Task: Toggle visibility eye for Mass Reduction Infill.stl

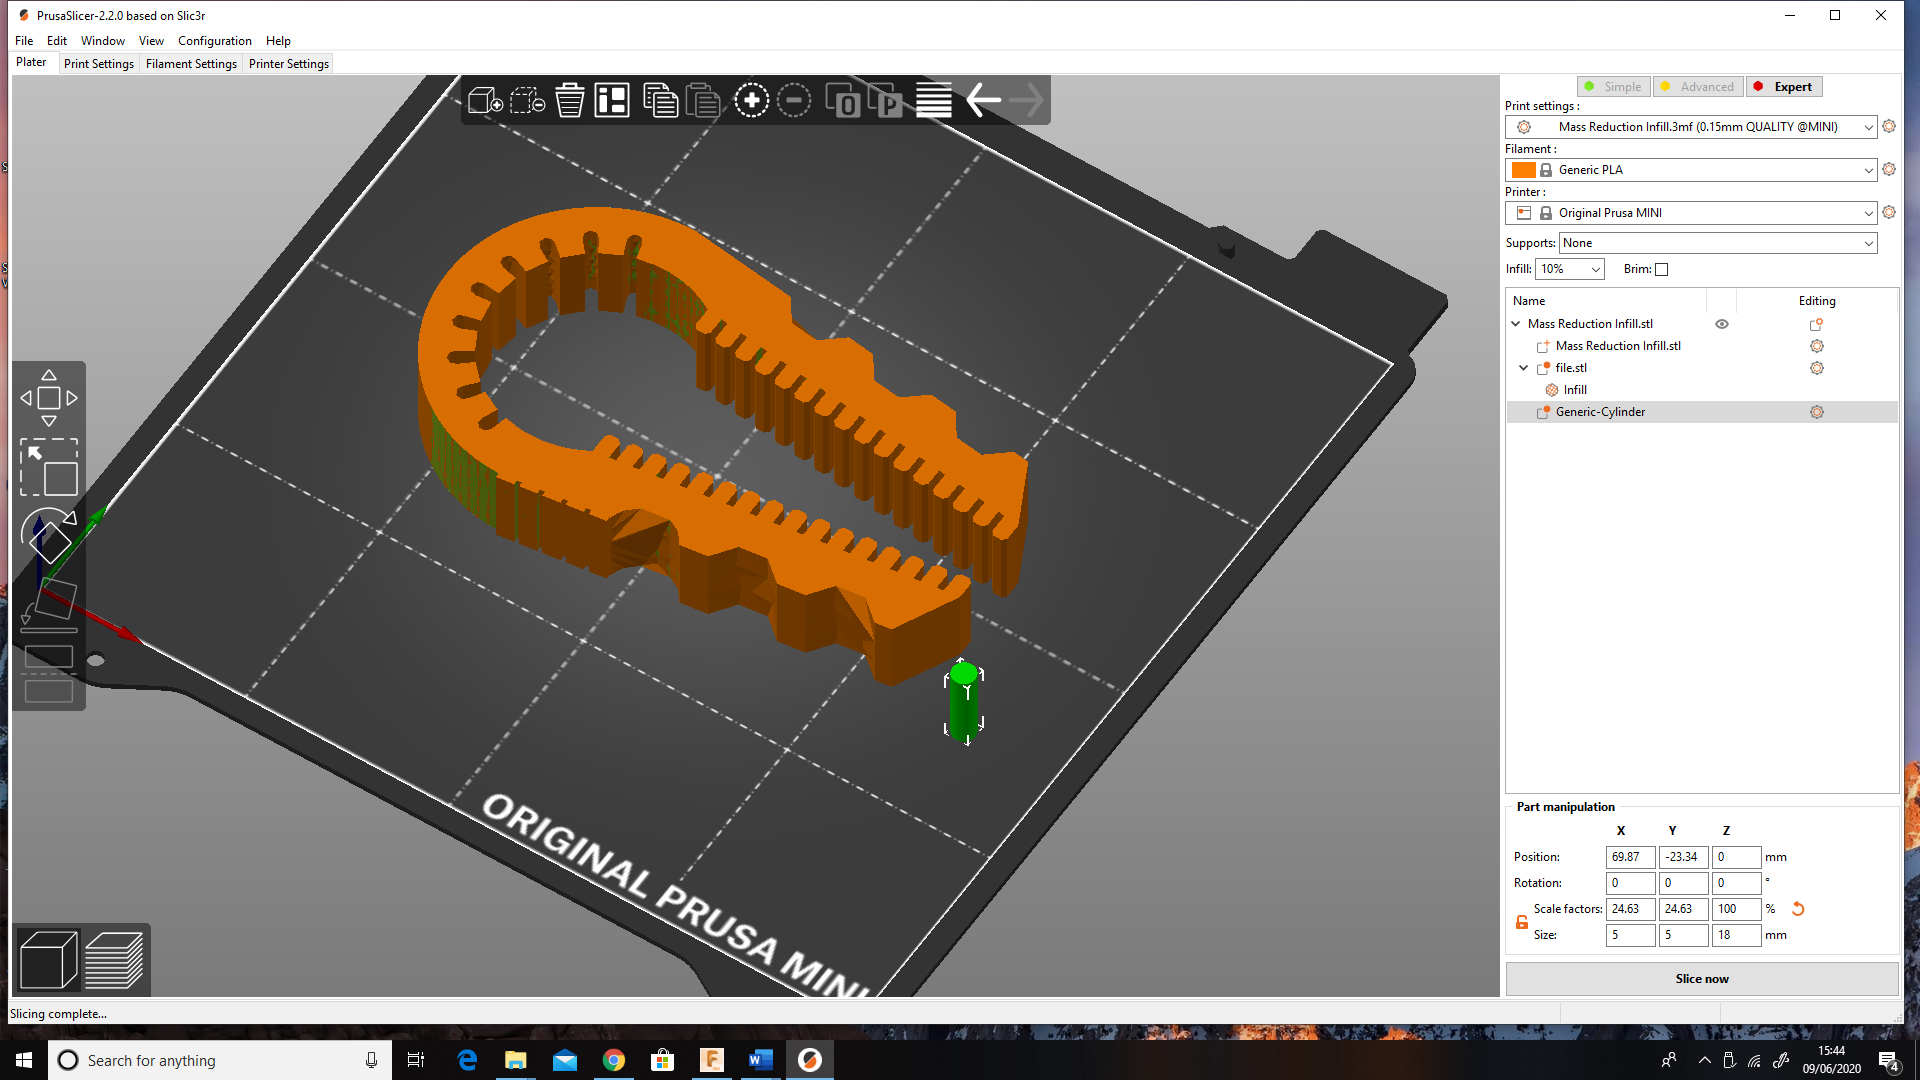Action: (1722, 324)
